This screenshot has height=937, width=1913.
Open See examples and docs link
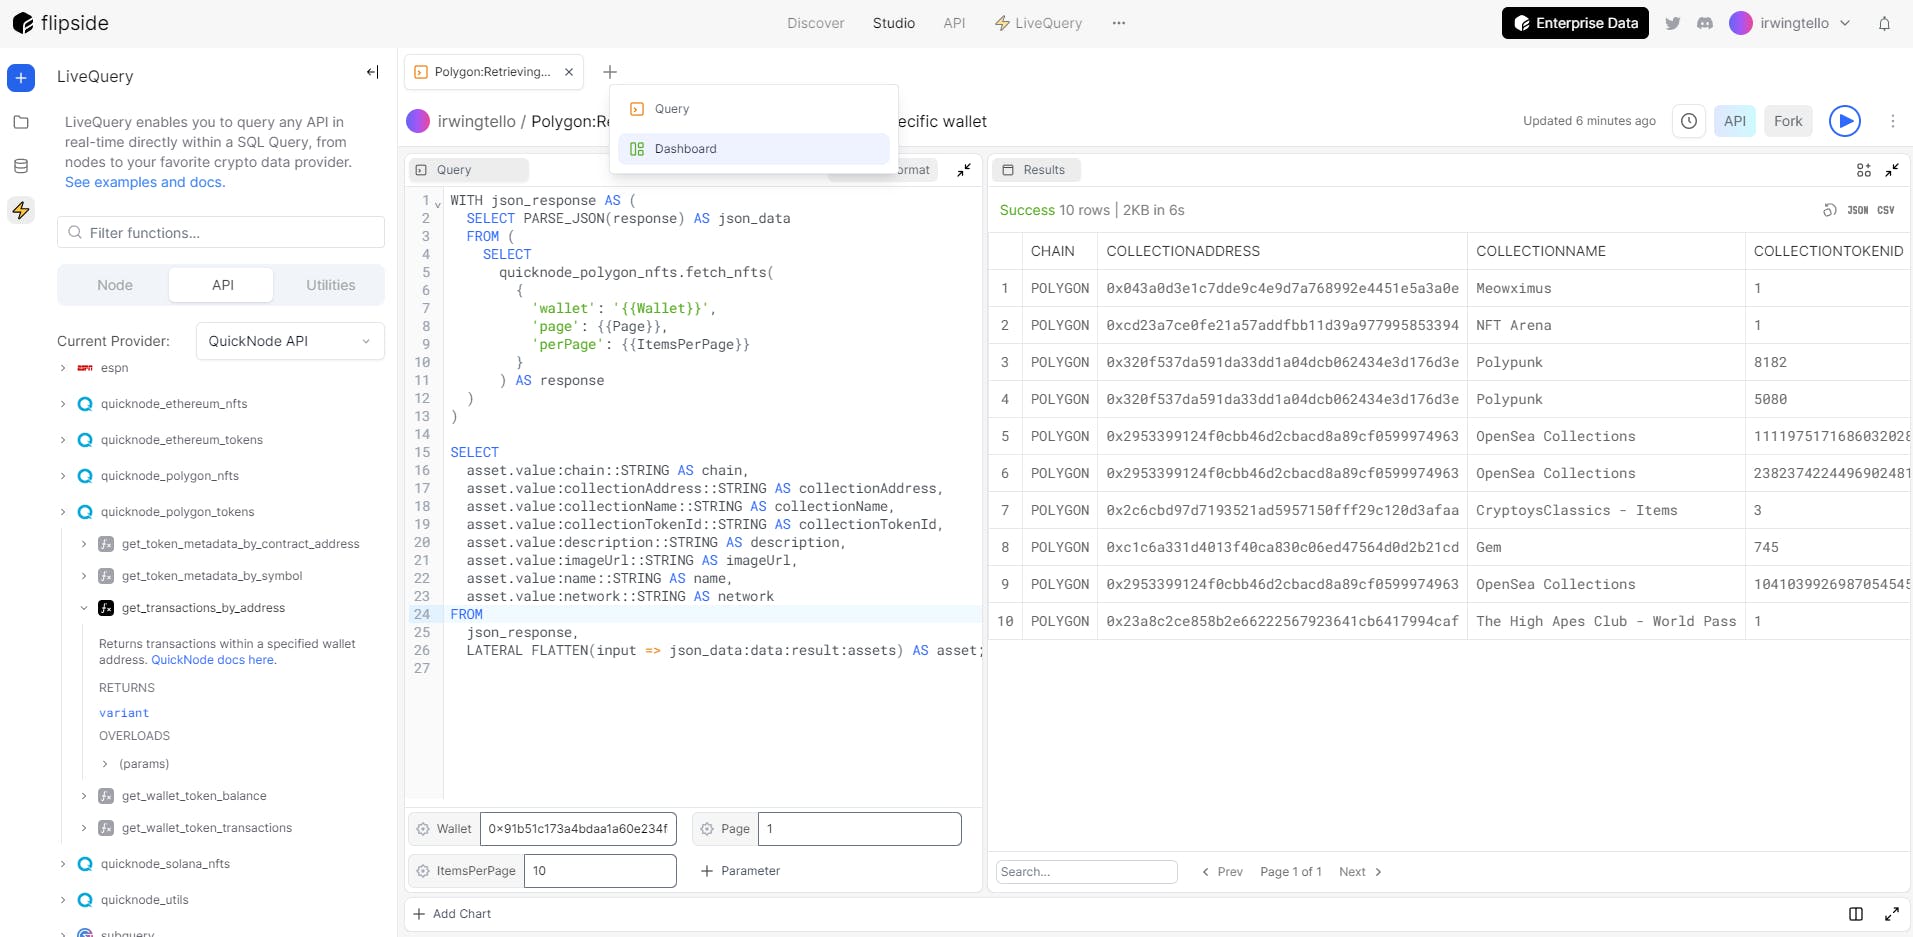145,182
